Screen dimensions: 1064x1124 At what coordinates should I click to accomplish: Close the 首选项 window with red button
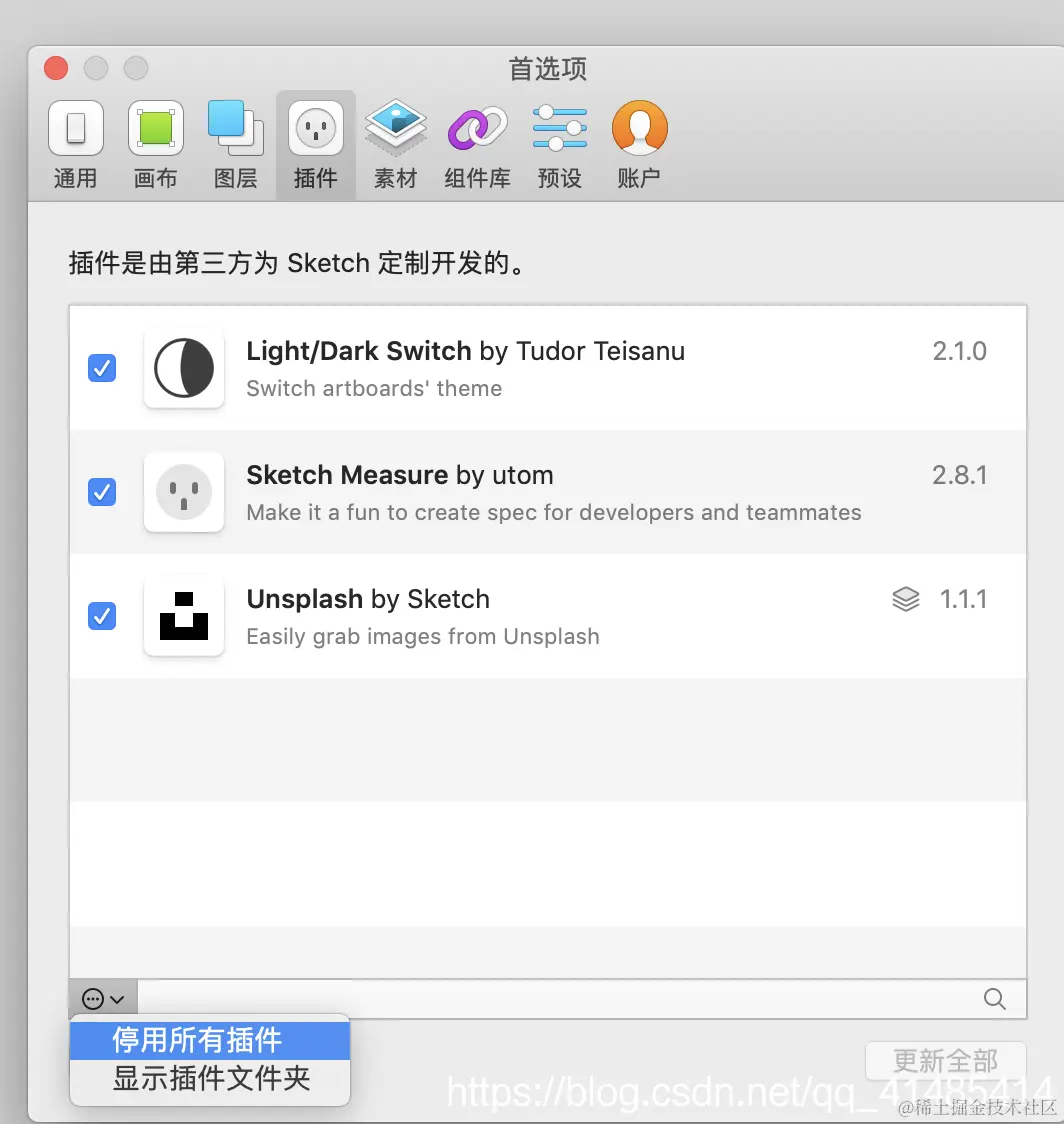[x=56, y=68]
